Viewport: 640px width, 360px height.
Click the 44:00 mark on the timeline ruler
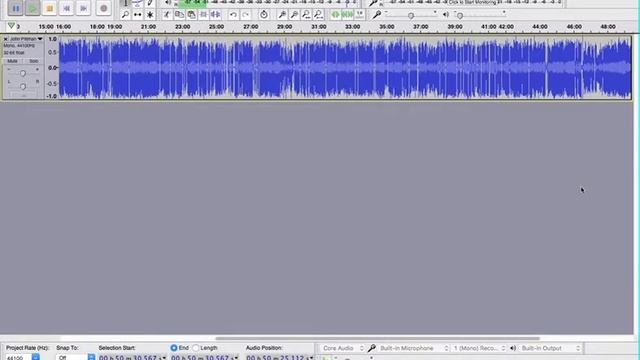(x=540, y=27)
